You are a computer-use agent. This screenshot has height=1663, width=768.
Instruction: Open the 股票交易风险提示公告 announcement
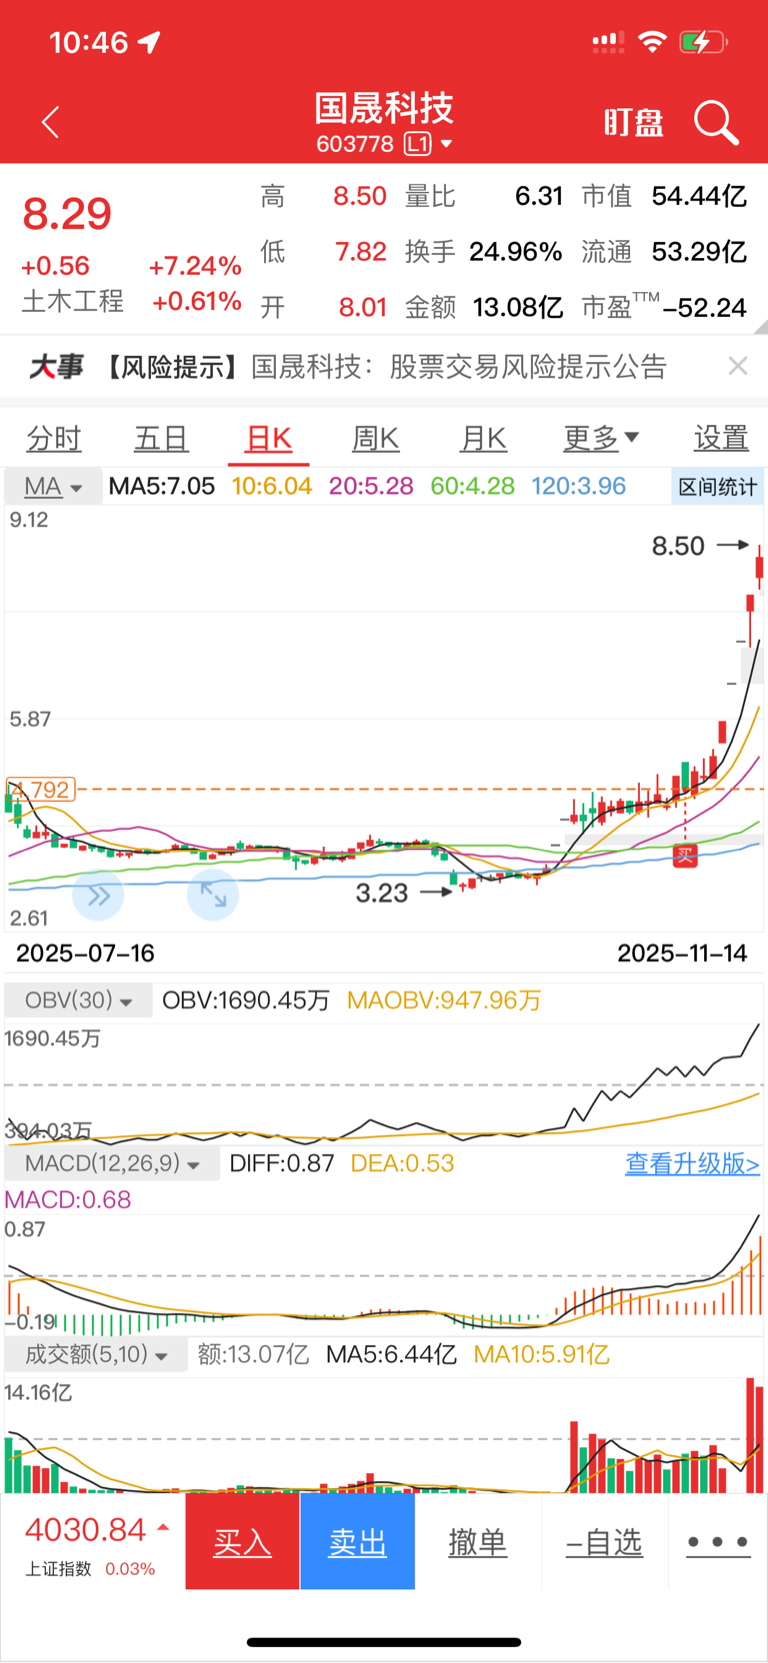(528, 367)
